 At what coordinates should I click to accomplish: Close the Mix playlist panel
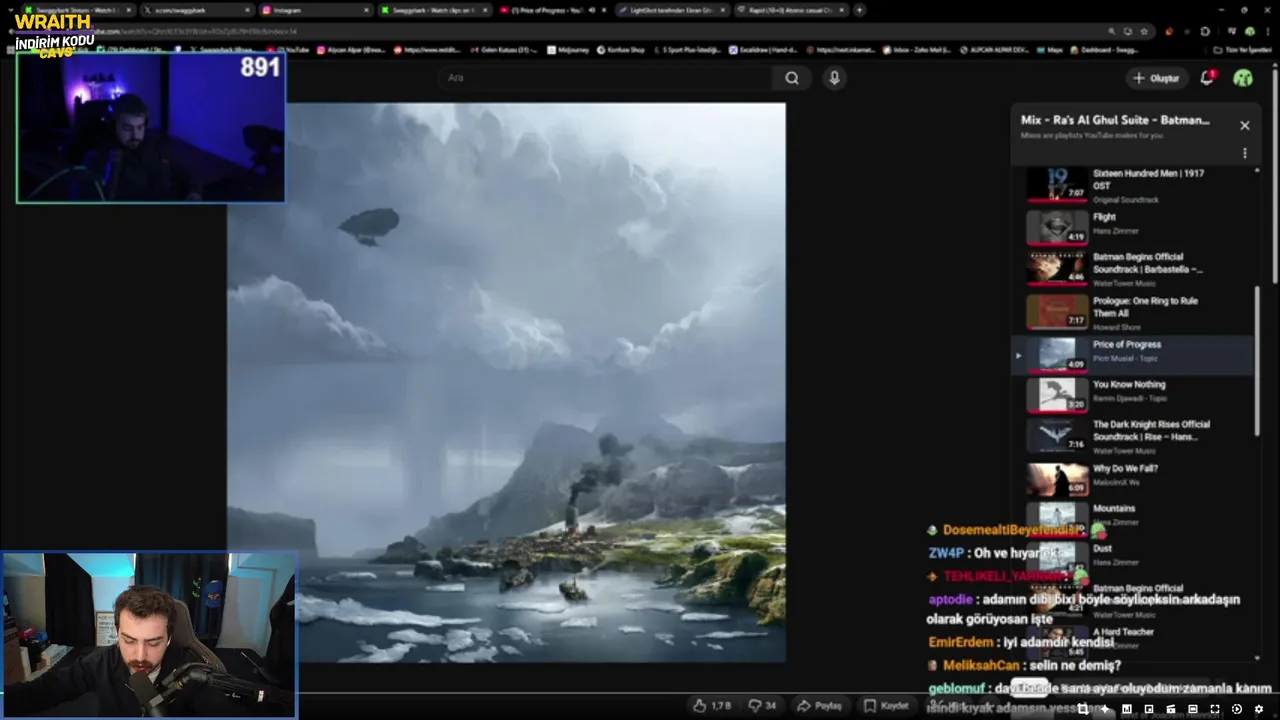[1244, 125]
